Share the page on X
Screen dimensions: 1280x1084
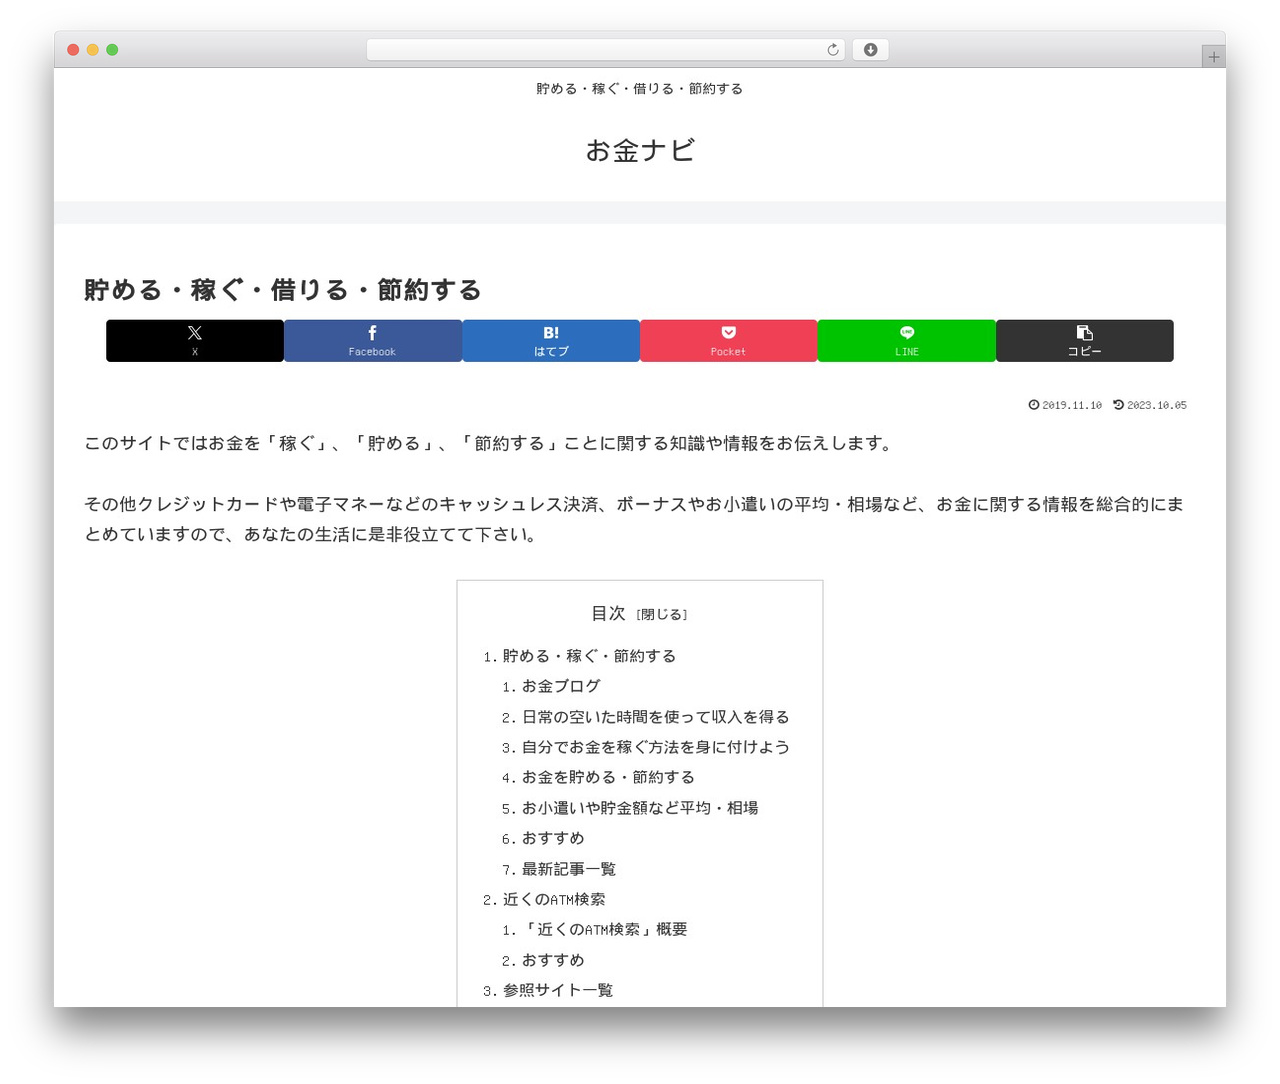point(195,341)
